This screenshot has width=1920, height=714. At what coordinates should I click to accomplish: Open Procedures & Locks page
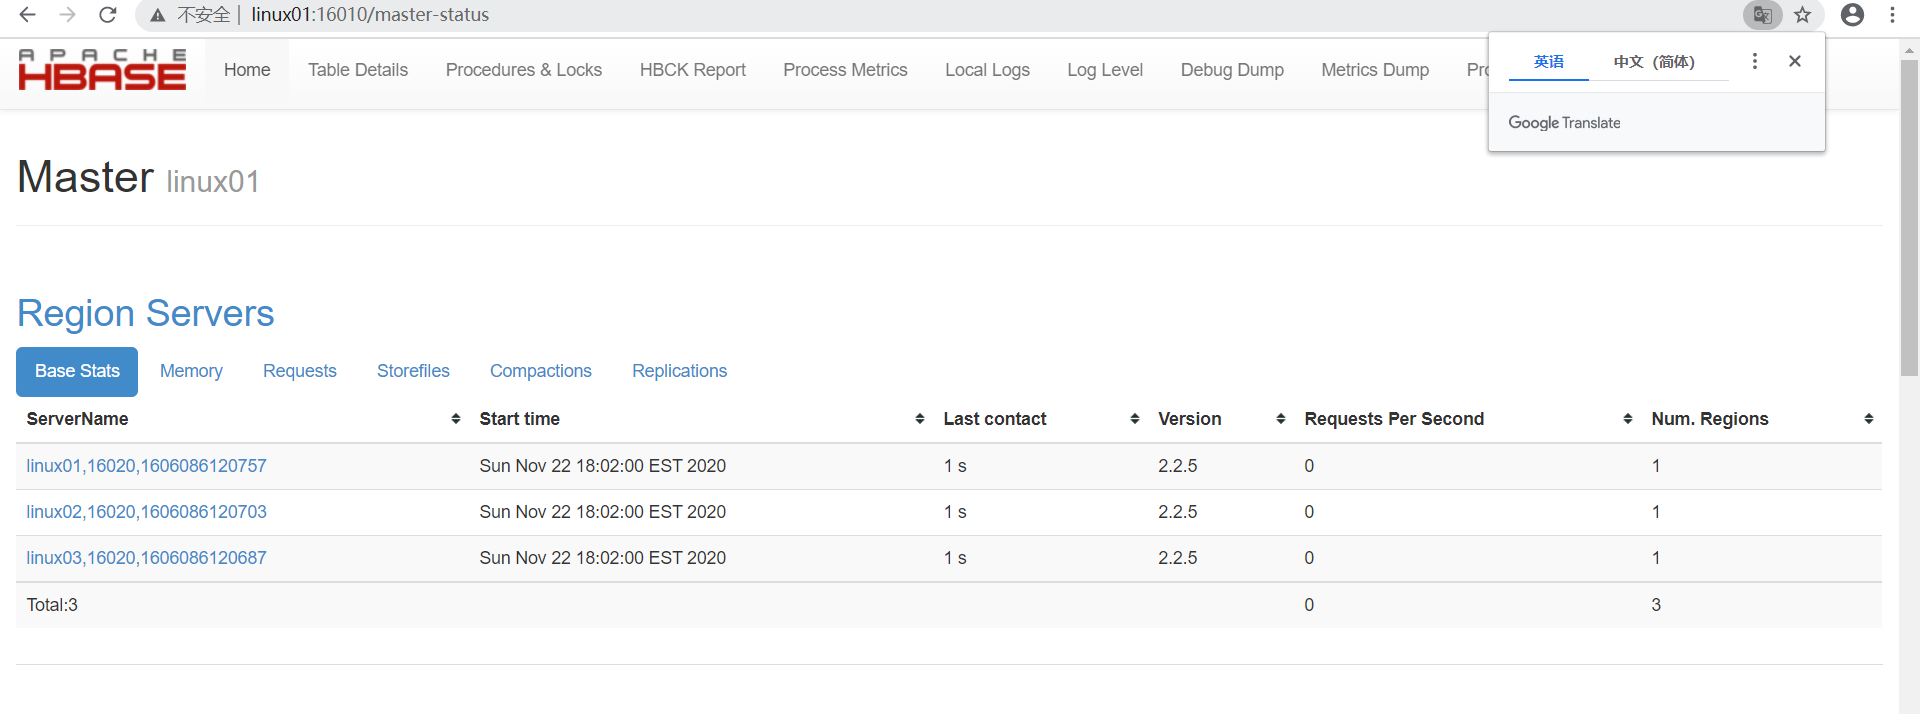524,70
